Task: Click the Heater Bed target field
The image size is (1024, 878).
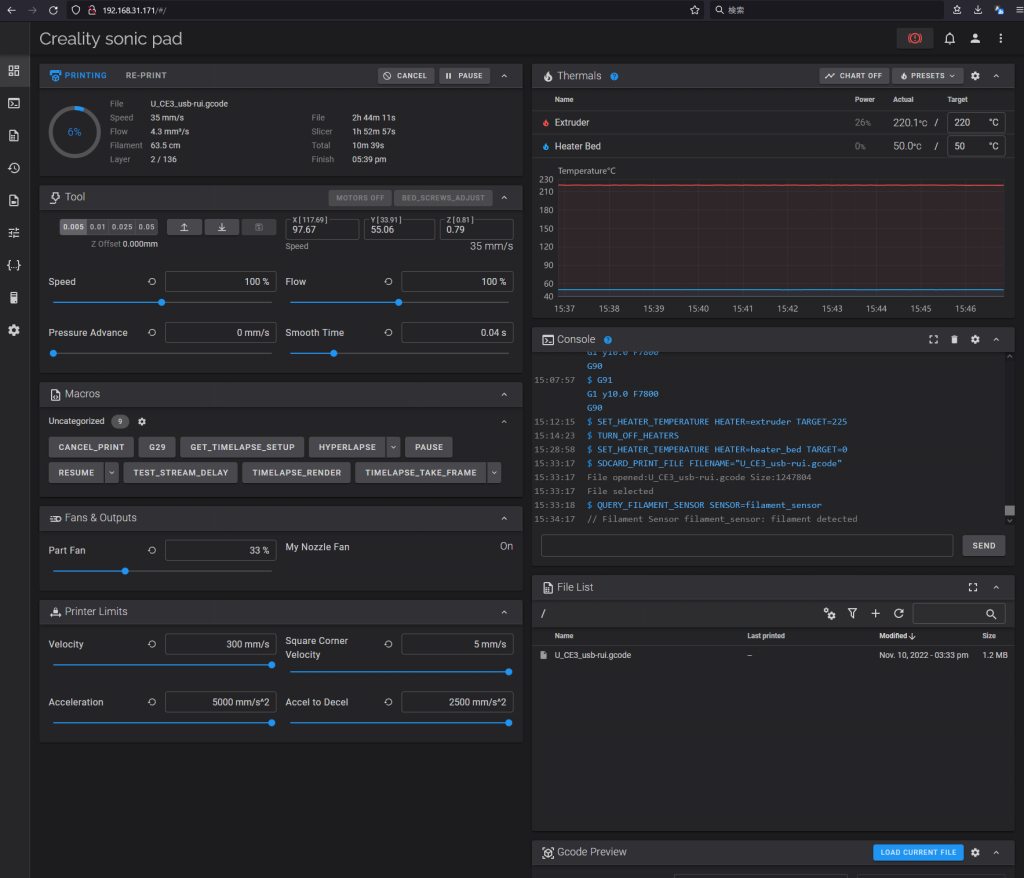Action: click(x=977, y=146)
